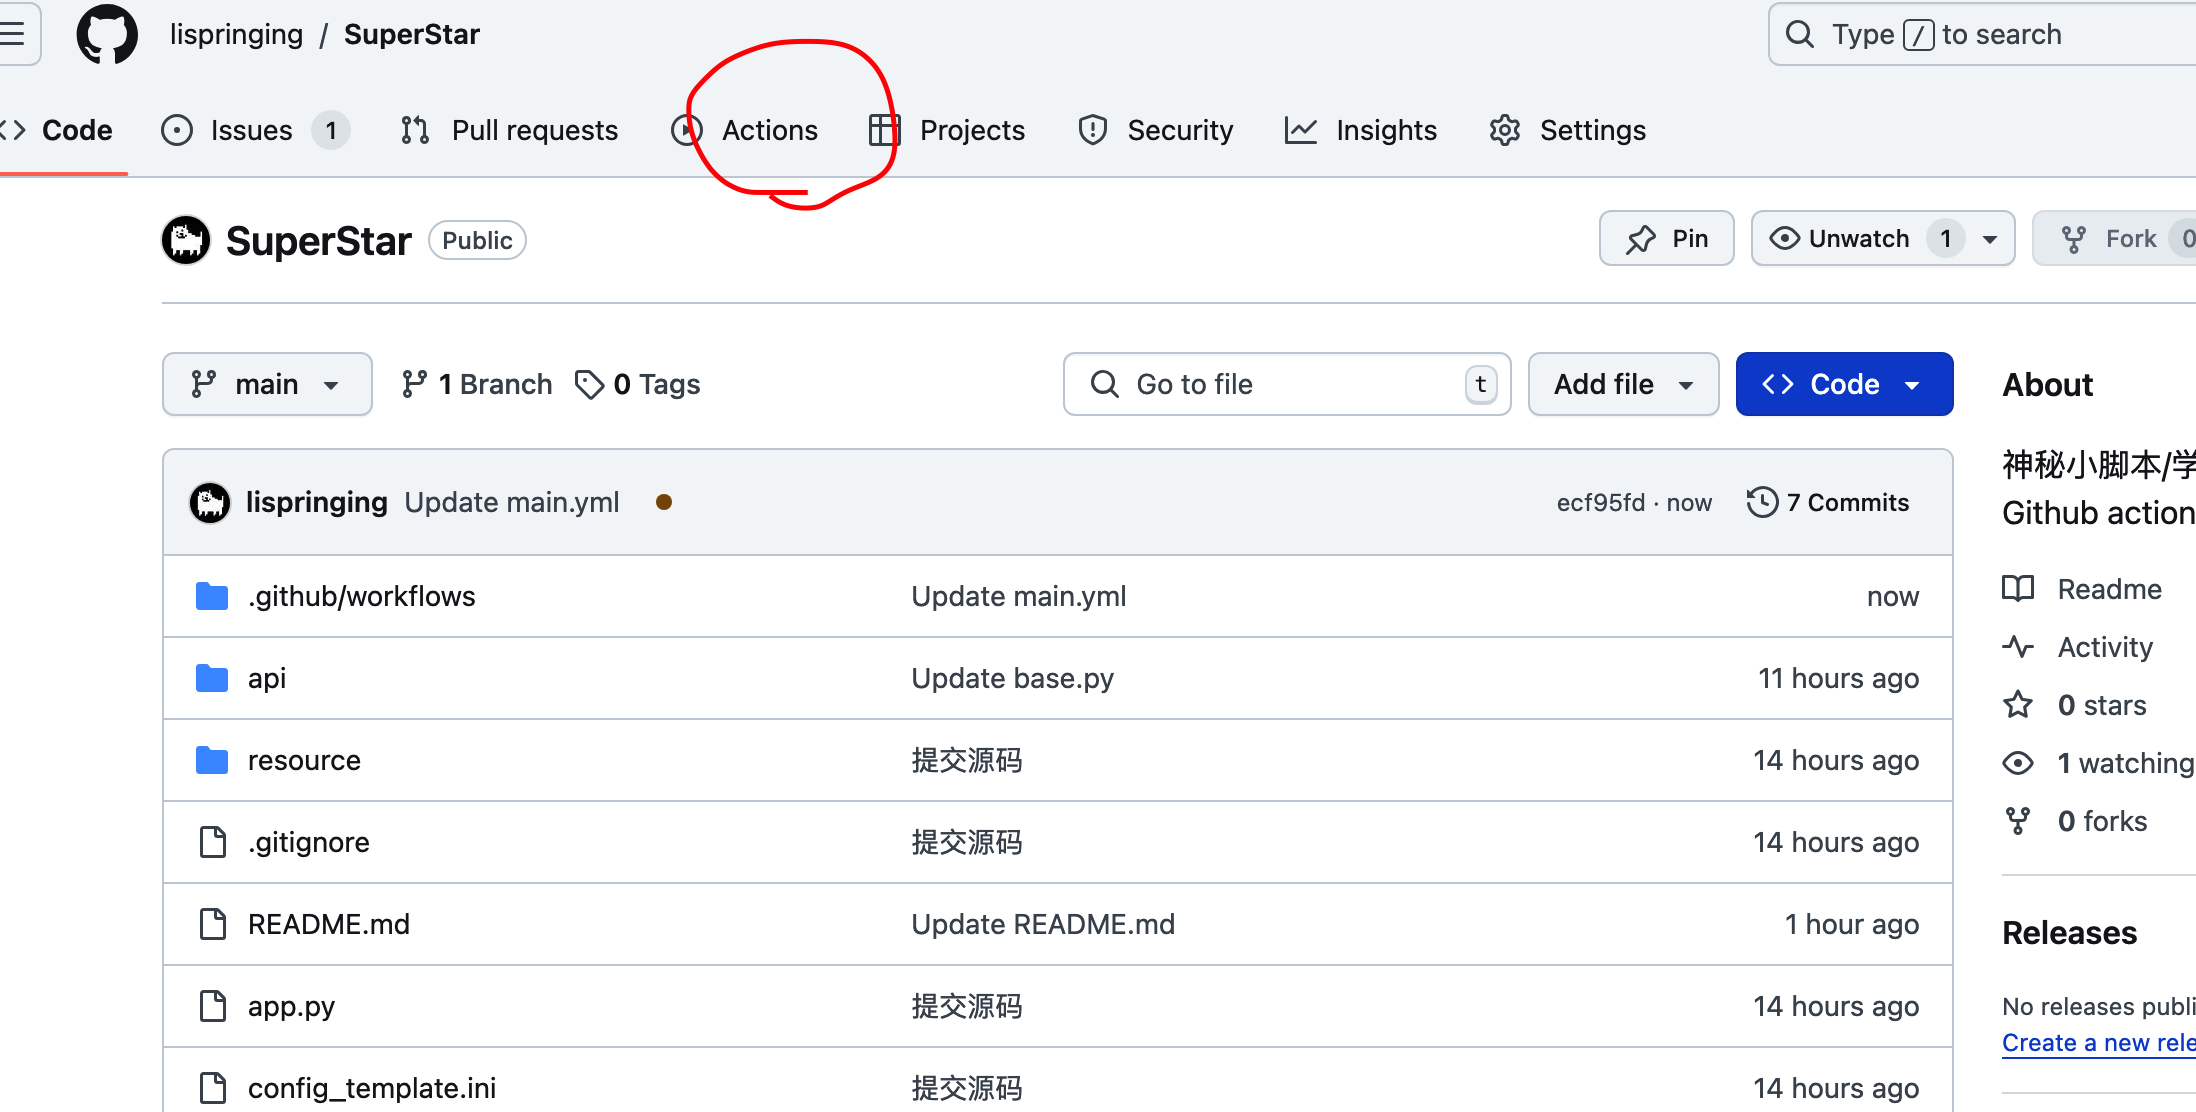View the 0 stars link
The width and height of the screenshot is (2196, 1112).
(2075, 705)
